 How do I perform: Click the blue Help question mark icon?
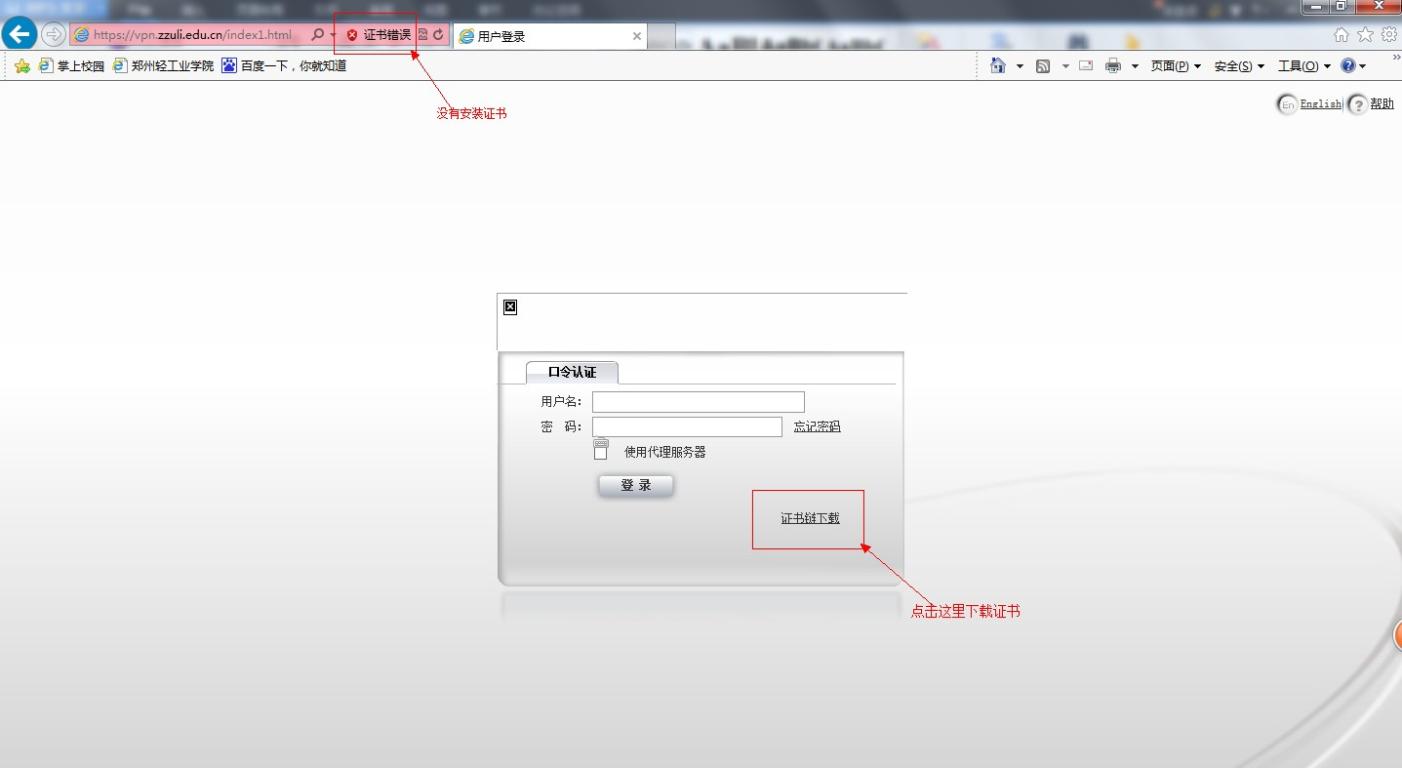coord(1348,66)
